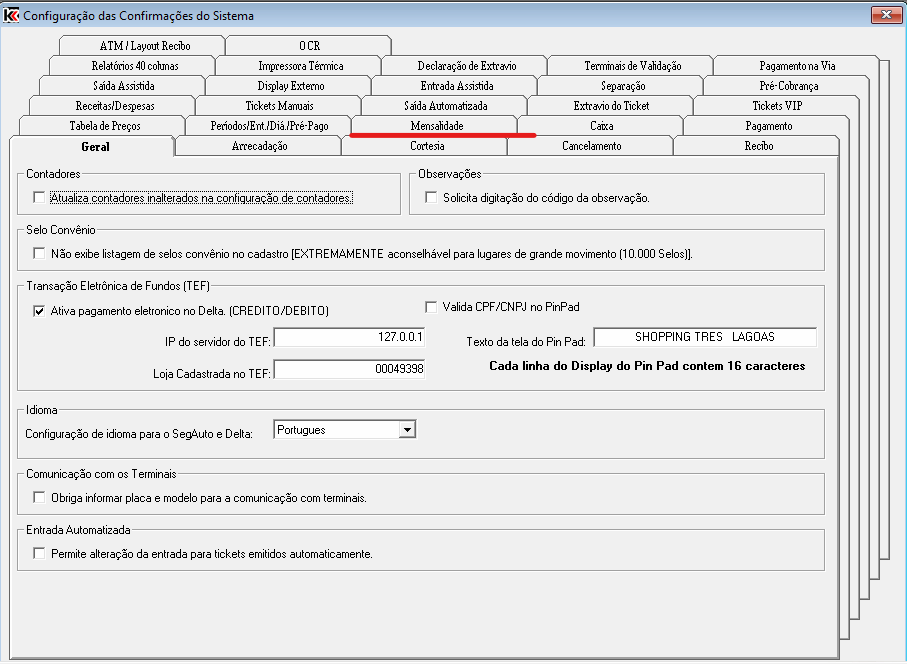Image resolution: width=907 pixels, height=664 pixels.
Task: Uncheck Ativa pagamento eletrônico no Delta
Action: pos(40,311)
